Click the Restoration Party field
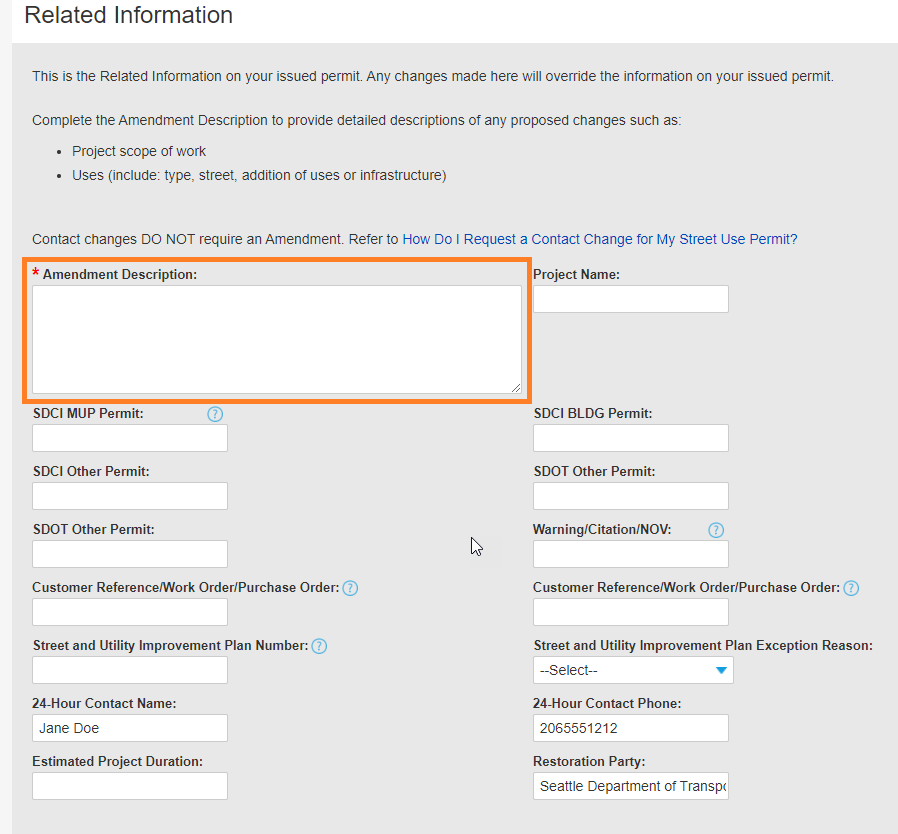Image resolution: width=898 pixels, height=834 pixels. (x=630, y=786)
